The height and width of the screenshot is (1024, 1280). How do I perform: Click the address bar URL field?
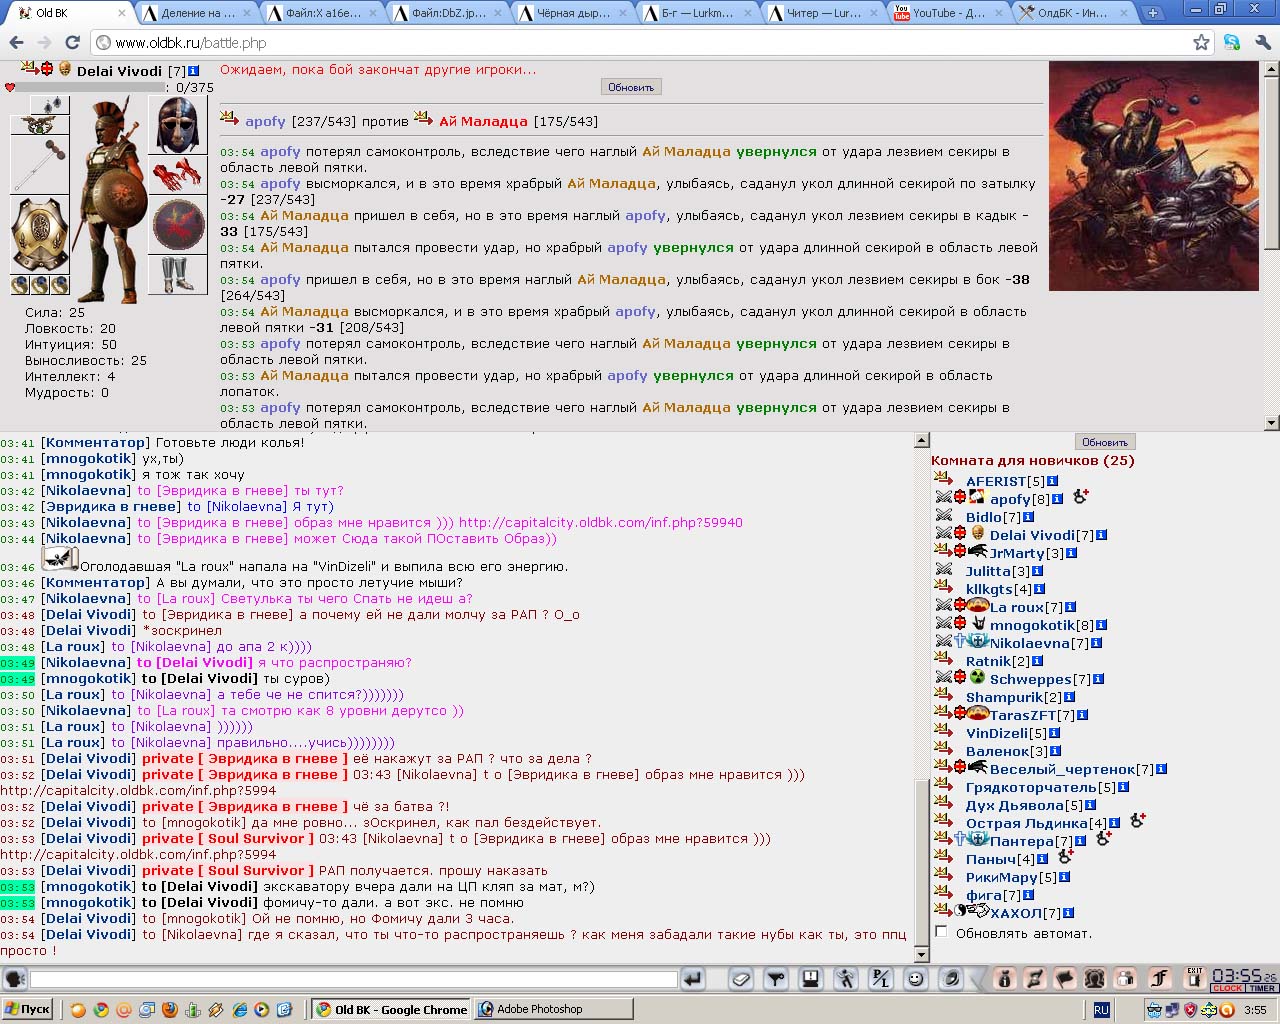[650, 43]
